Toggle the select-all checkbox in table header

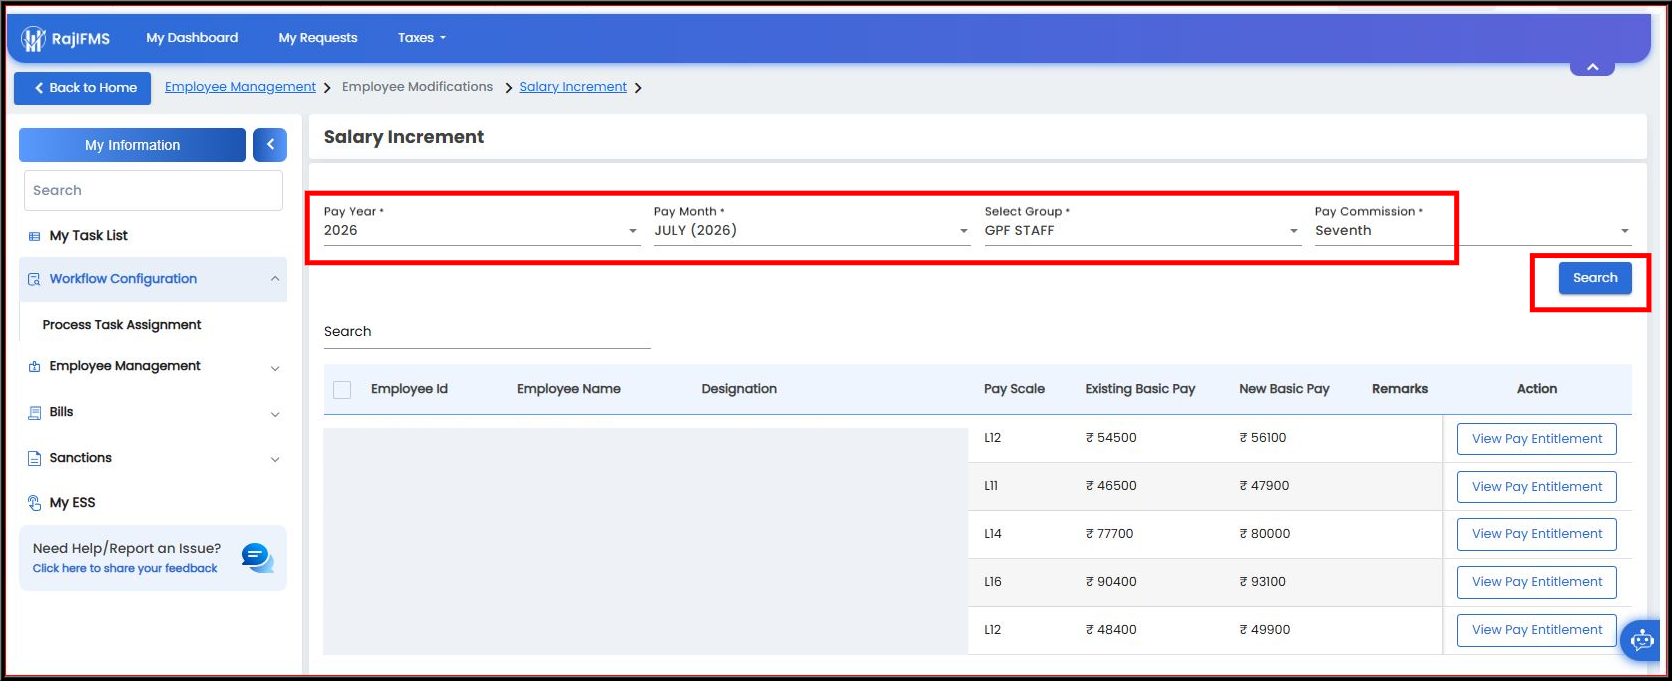pos(342,390)
